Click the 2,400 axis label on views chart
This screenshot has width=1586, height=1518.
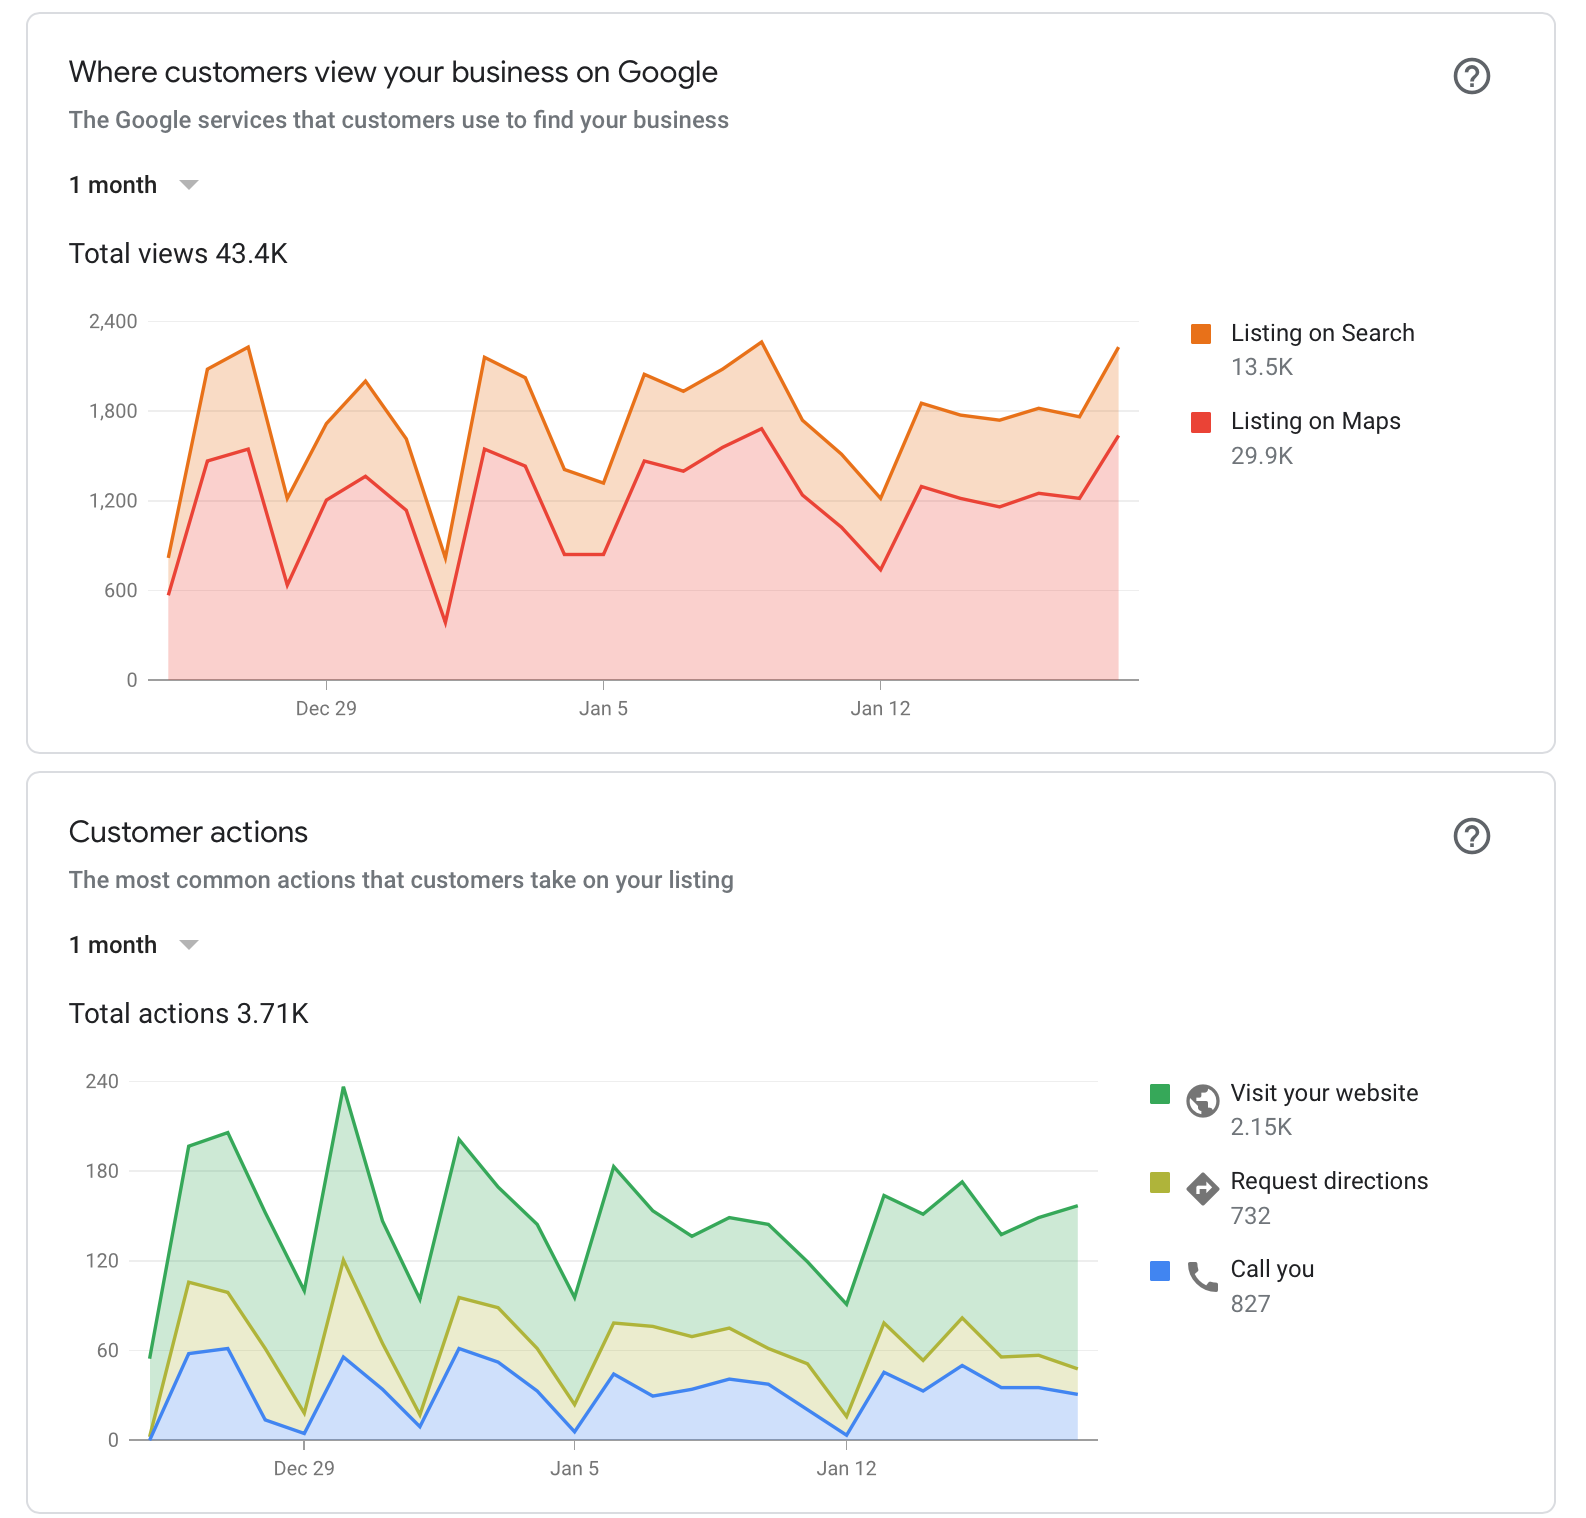pyautogui.click(x=113, y=322)
